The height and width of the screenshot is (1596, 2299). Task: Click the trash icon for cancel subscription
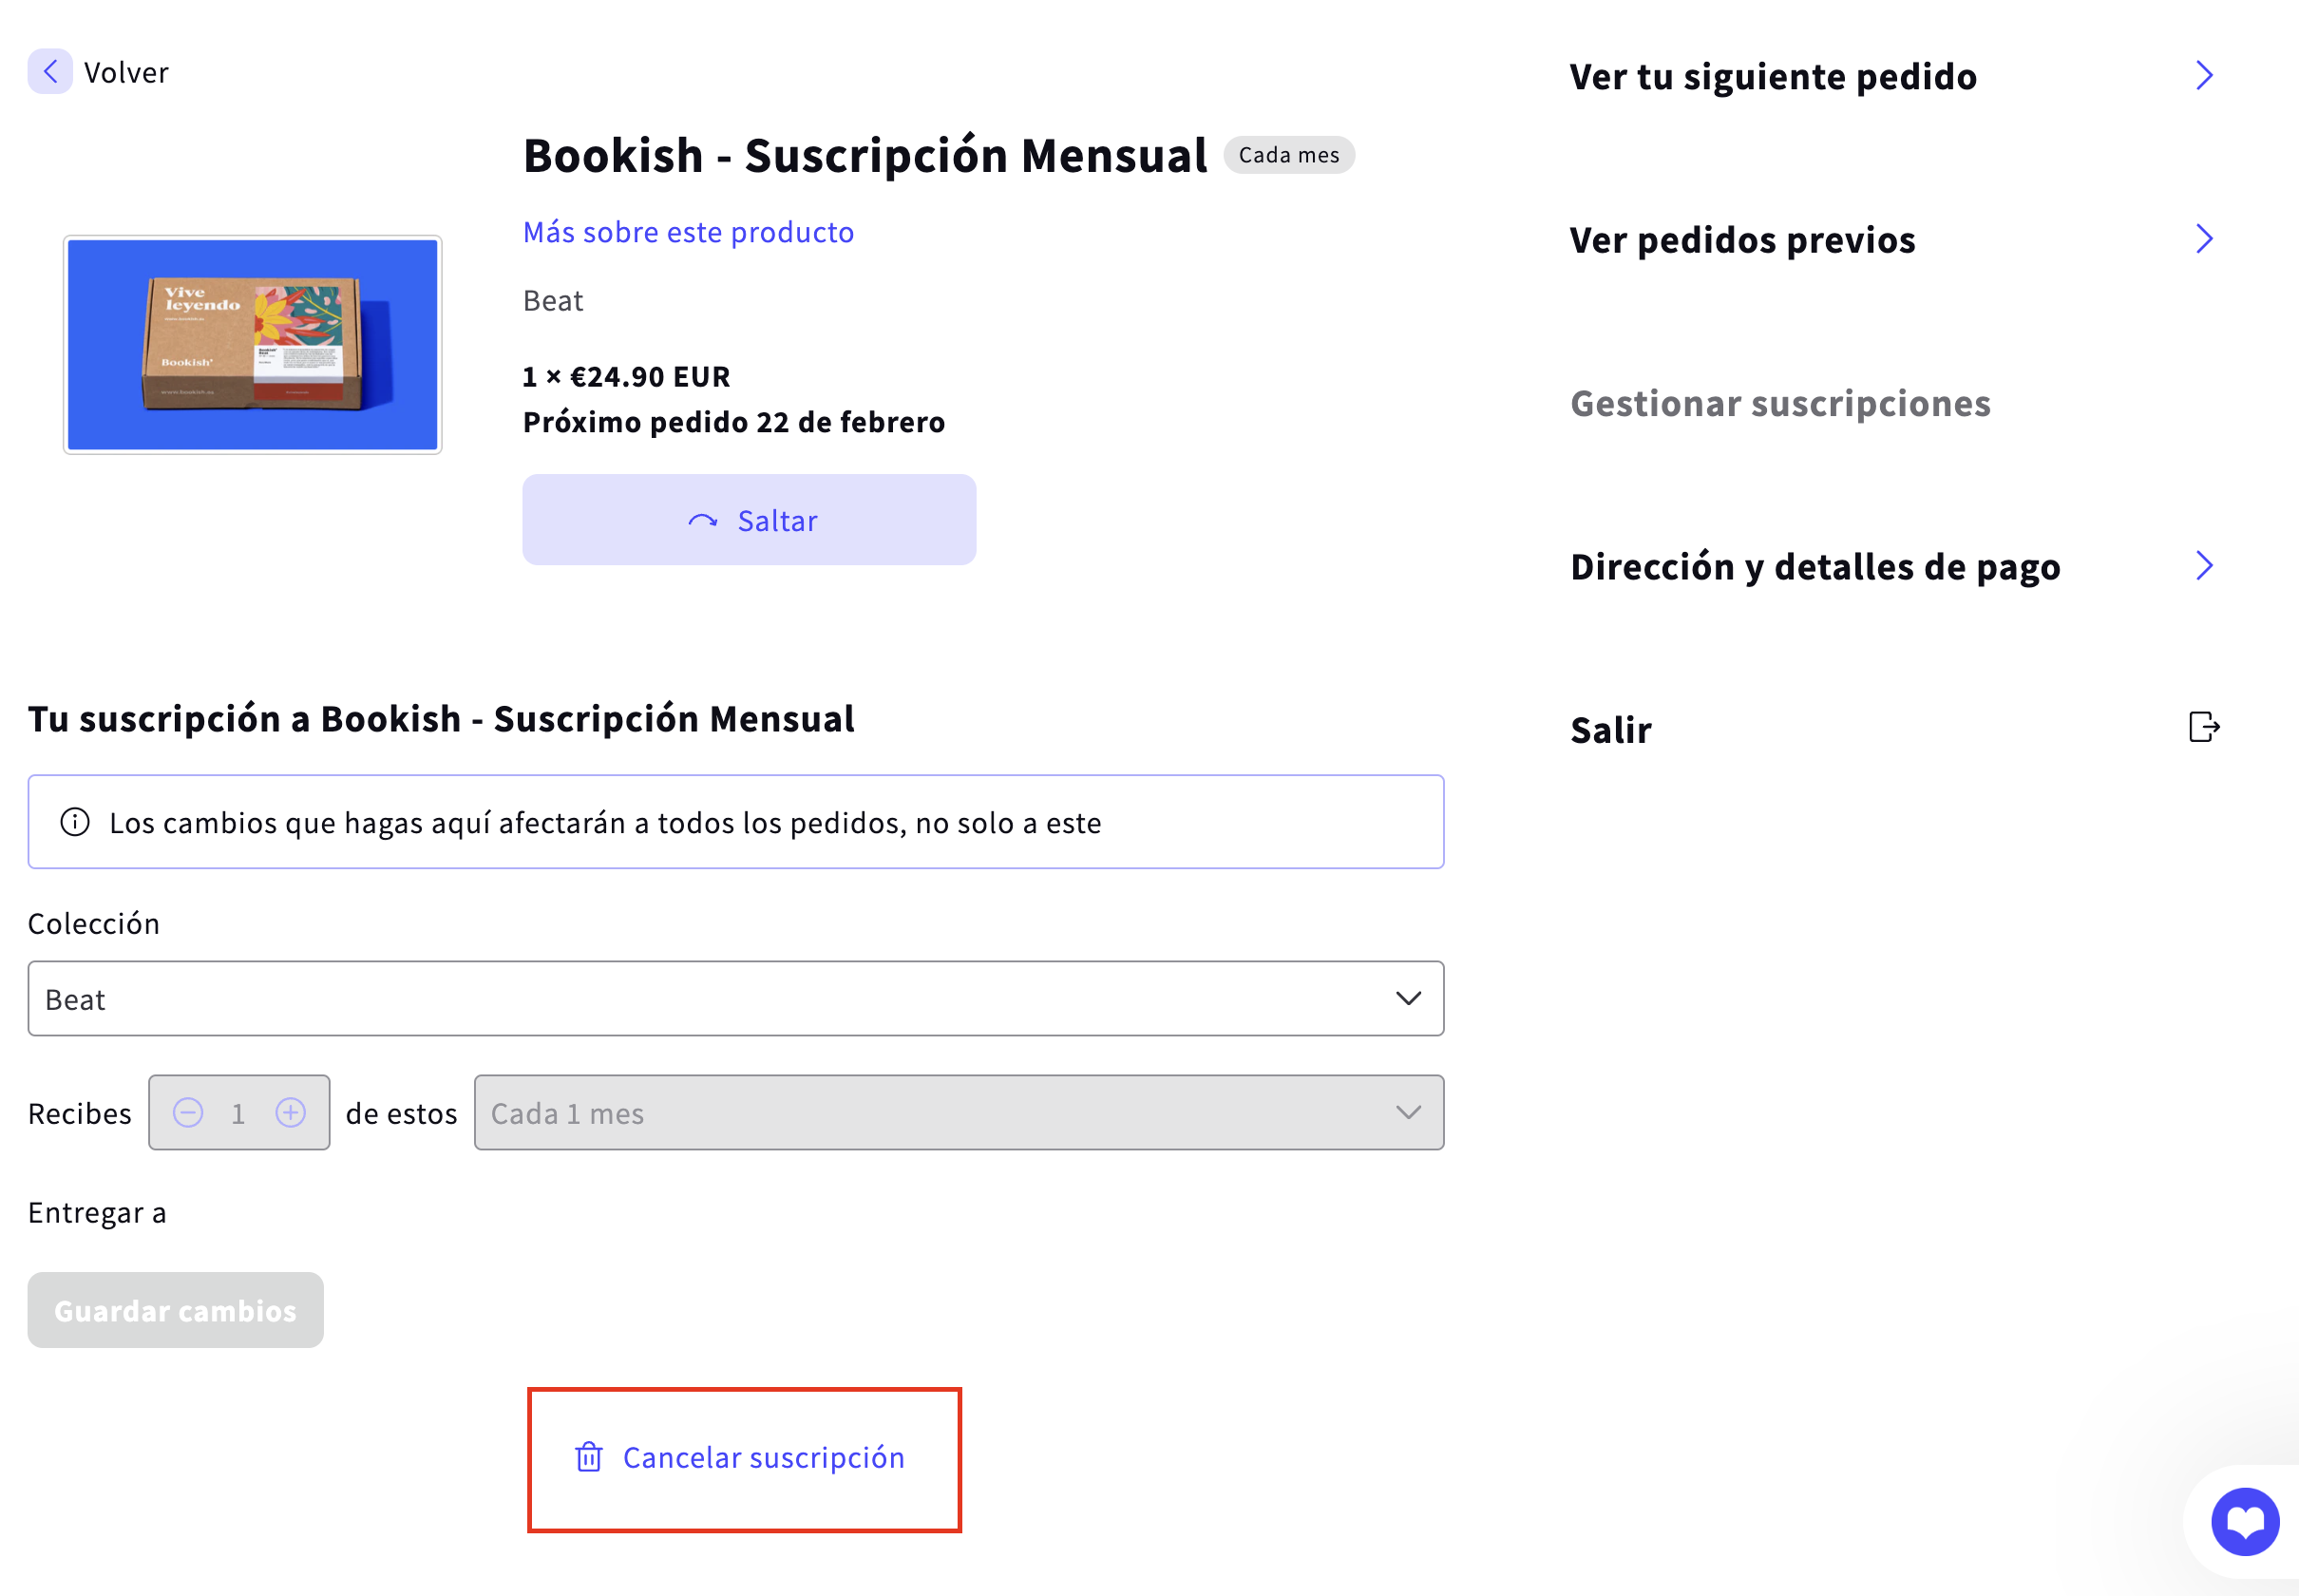click(x=588, y=1457)
